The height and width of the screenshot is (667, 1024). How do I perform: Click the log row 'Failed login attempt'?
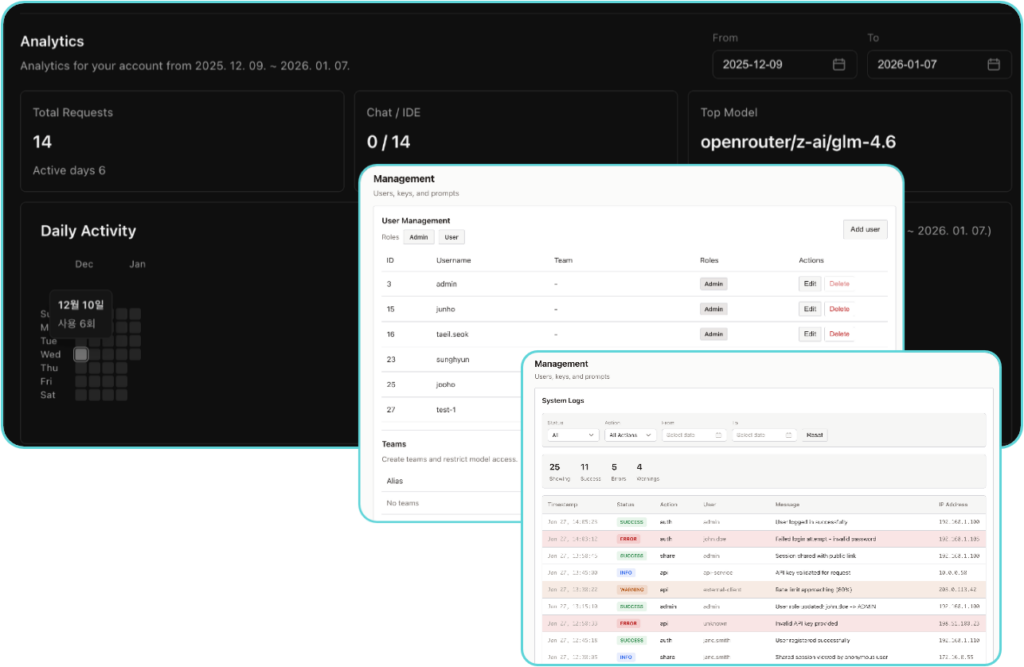pos(763,539)
